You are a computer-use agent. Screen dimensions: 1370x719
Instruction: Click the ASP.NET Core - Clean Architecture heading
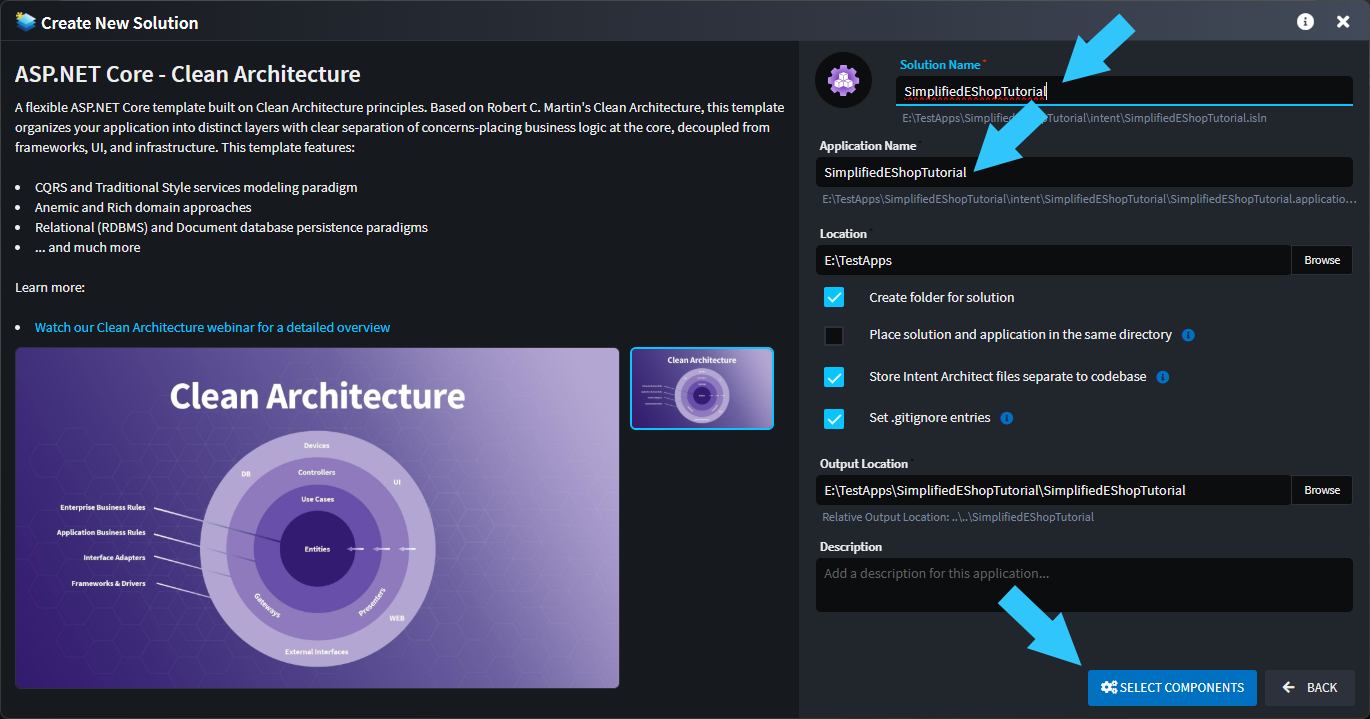[188, 74]
